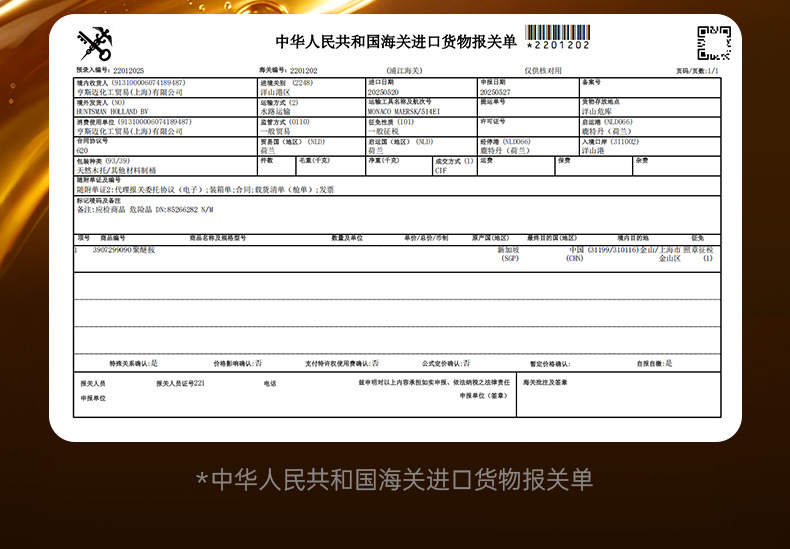This screenshot has height=549, width=790.
Task: Click the 境内目的地 column header
Action: pos(633,238)
